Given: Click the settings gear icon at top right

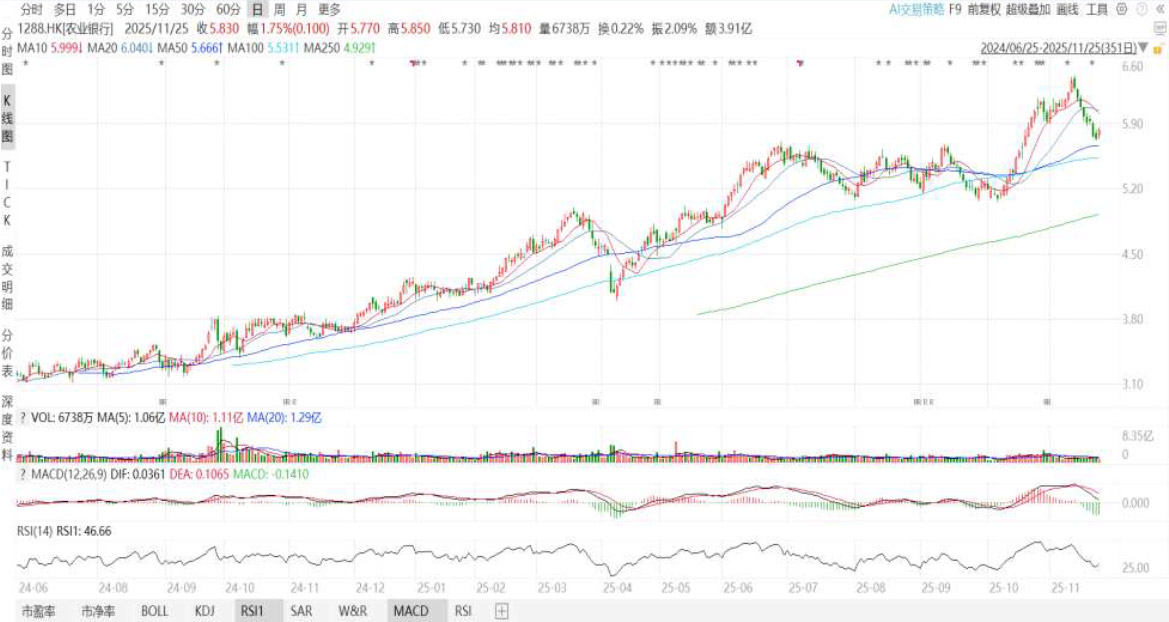Looking at the screenshot, I should [x=1121, y=9].
